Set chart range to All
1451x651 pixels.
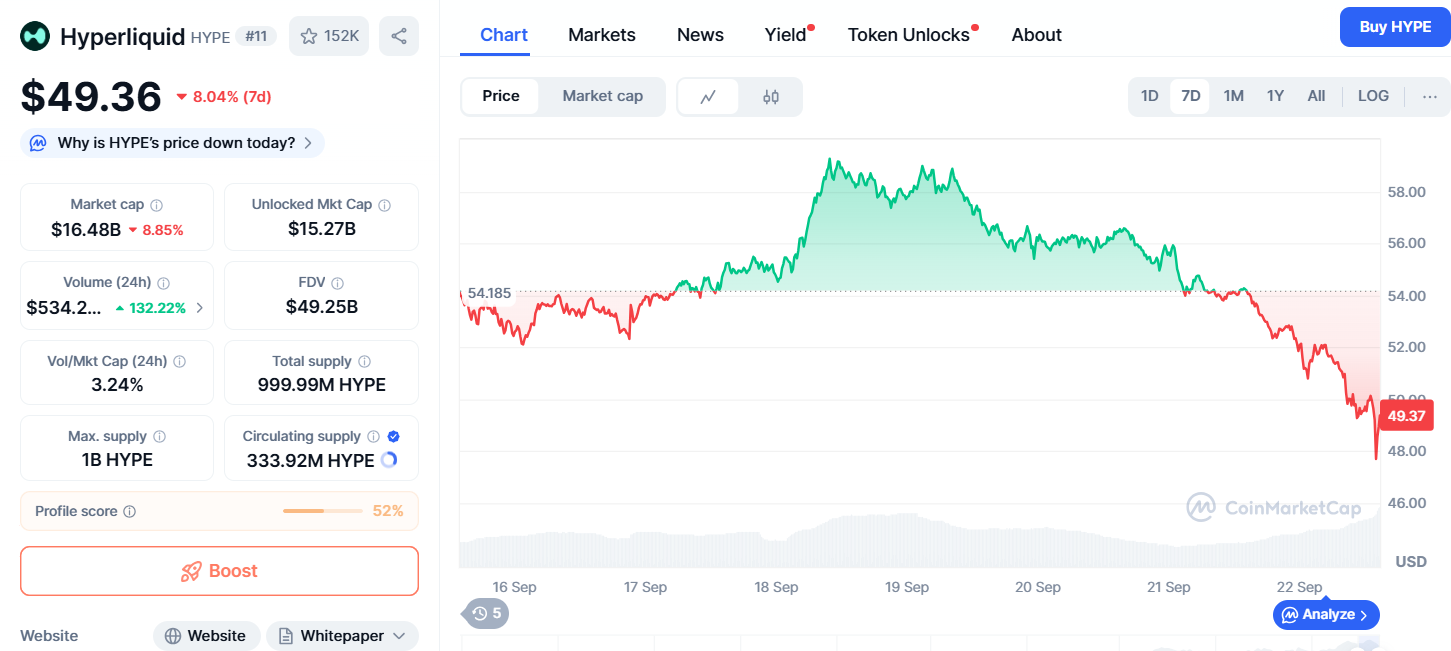(x=1316, y=96)
